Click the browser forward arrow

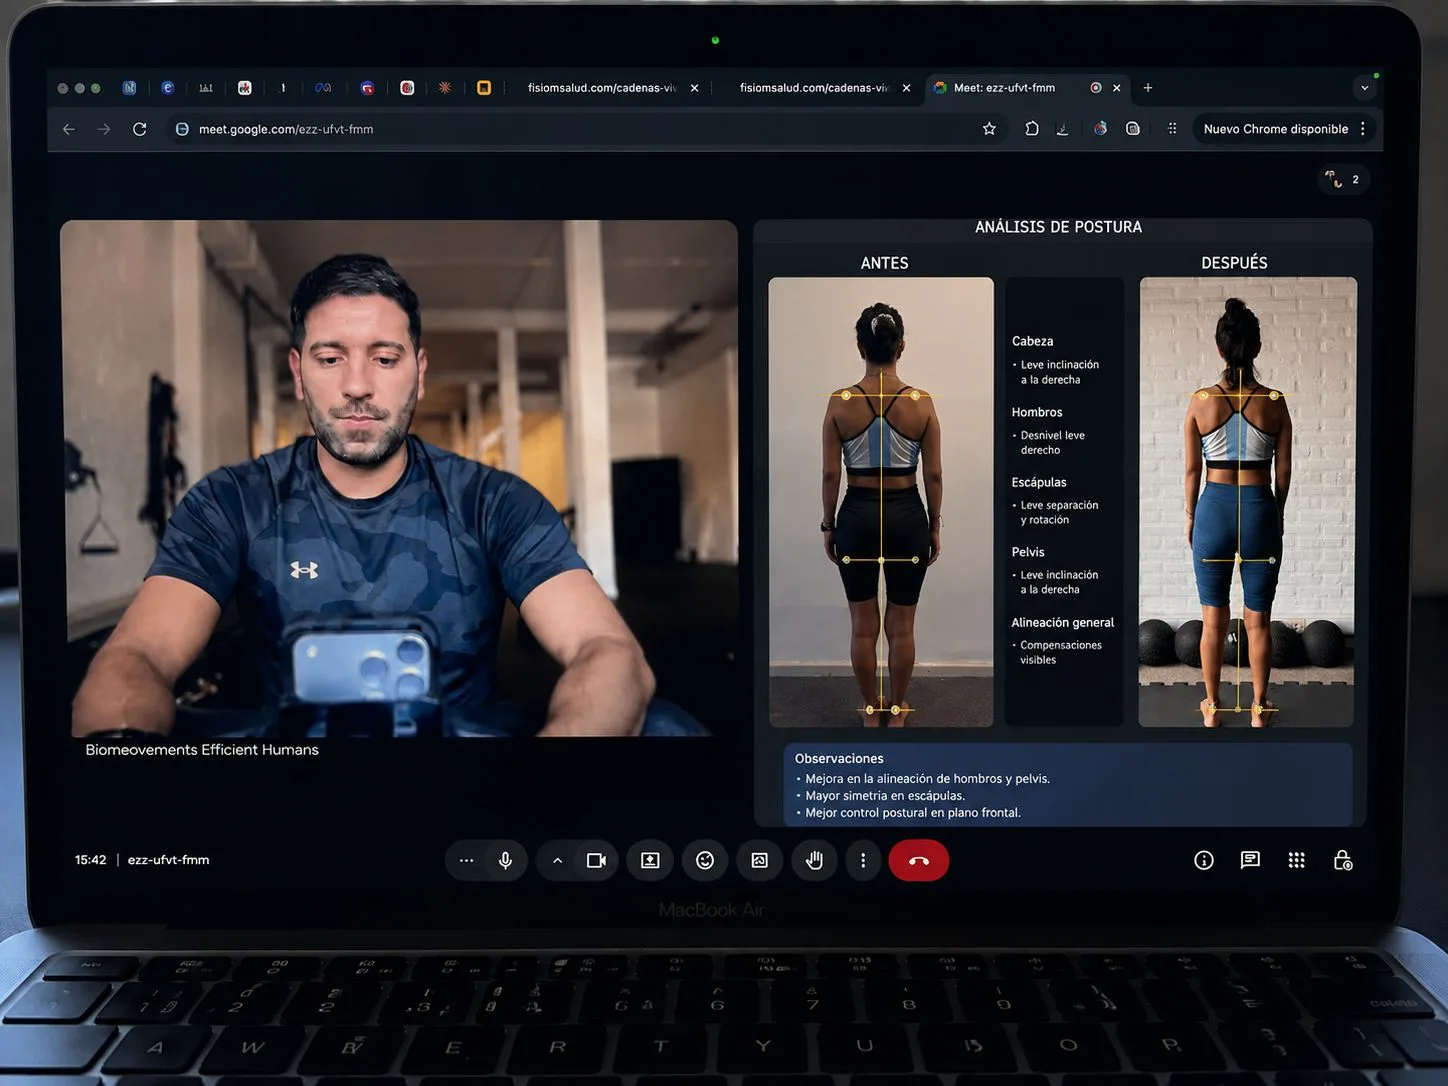[x=104, y=129]
